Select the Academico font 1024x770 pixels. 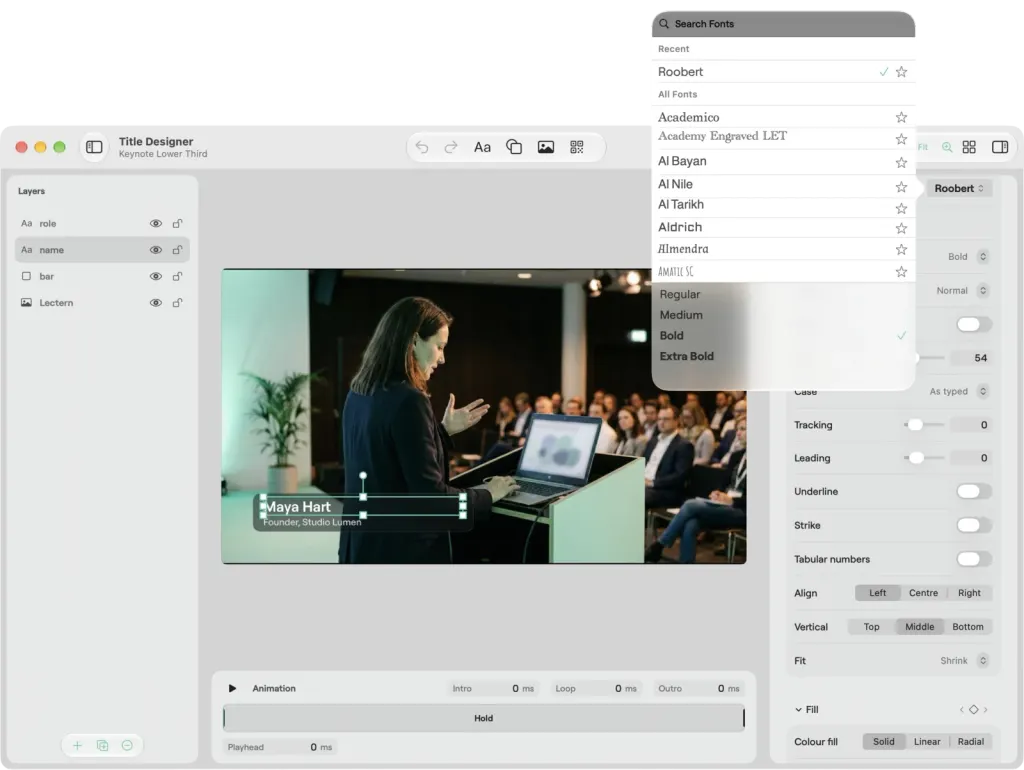pyautogui.click(x=688, y=117)
